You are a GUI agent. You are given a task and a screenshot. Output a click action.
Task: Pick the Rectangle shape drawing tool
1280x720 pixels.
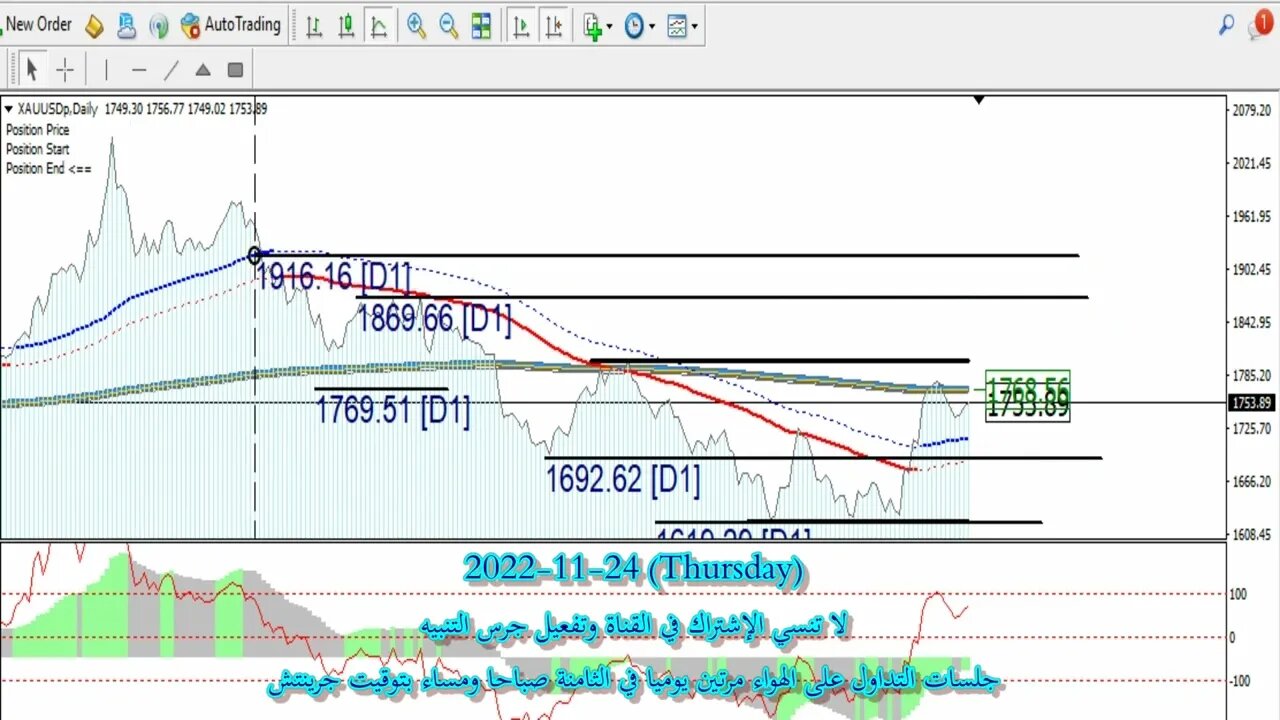235,70
